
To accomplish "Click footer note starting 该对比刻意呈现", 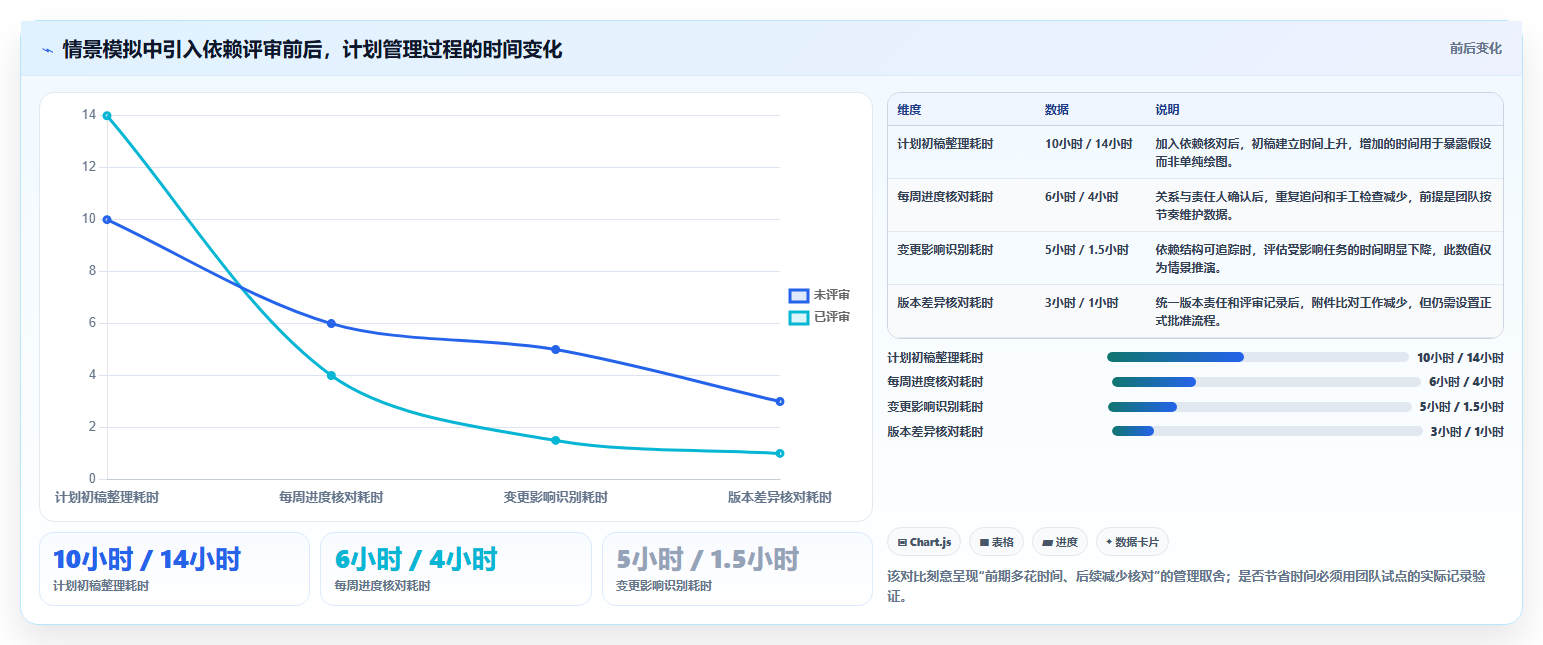I will click(1188, 587).
